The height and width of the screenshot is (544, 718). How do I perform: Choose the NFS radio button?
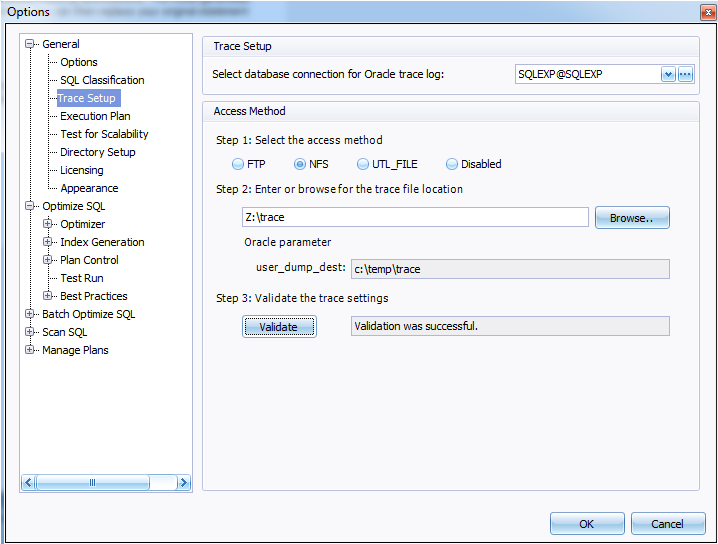[299, 164]
